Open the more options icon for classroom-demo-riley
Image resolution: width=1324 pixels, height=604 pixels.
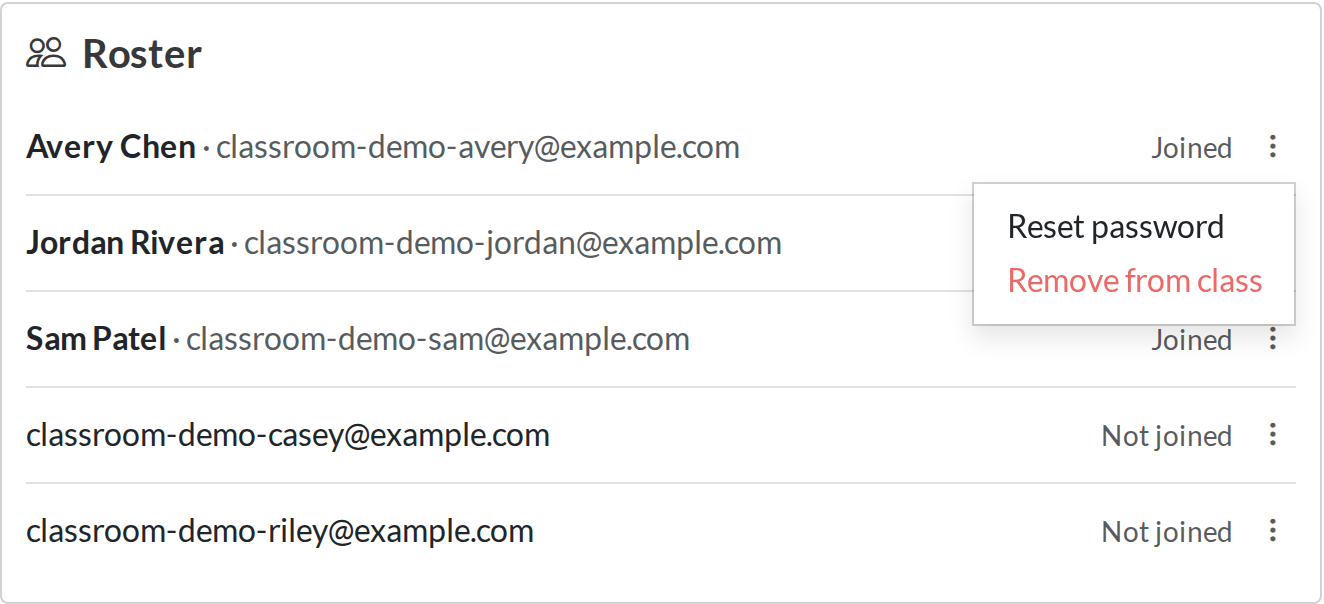1272,531
